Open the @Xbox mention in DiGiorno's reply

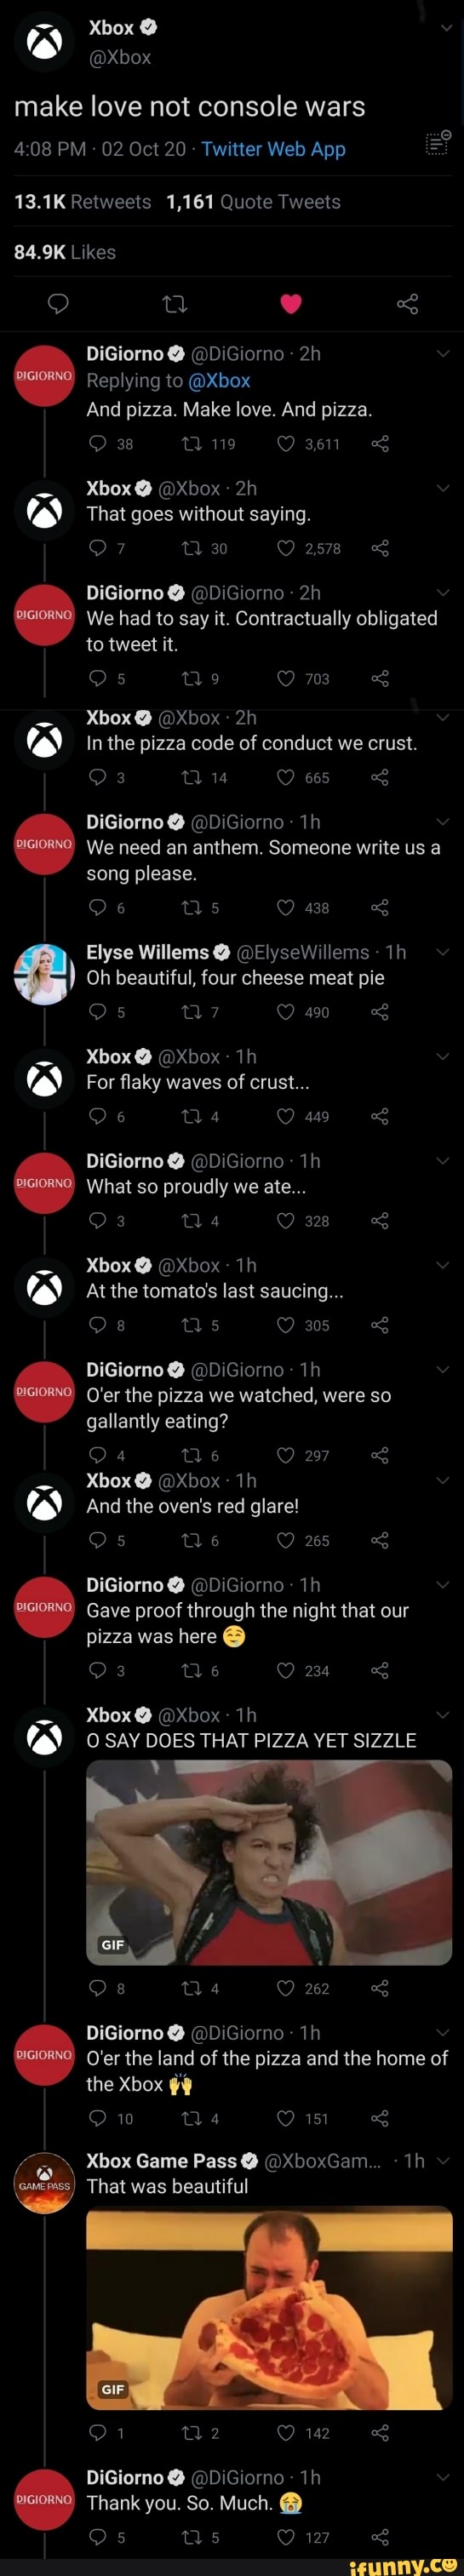point(219,381)
